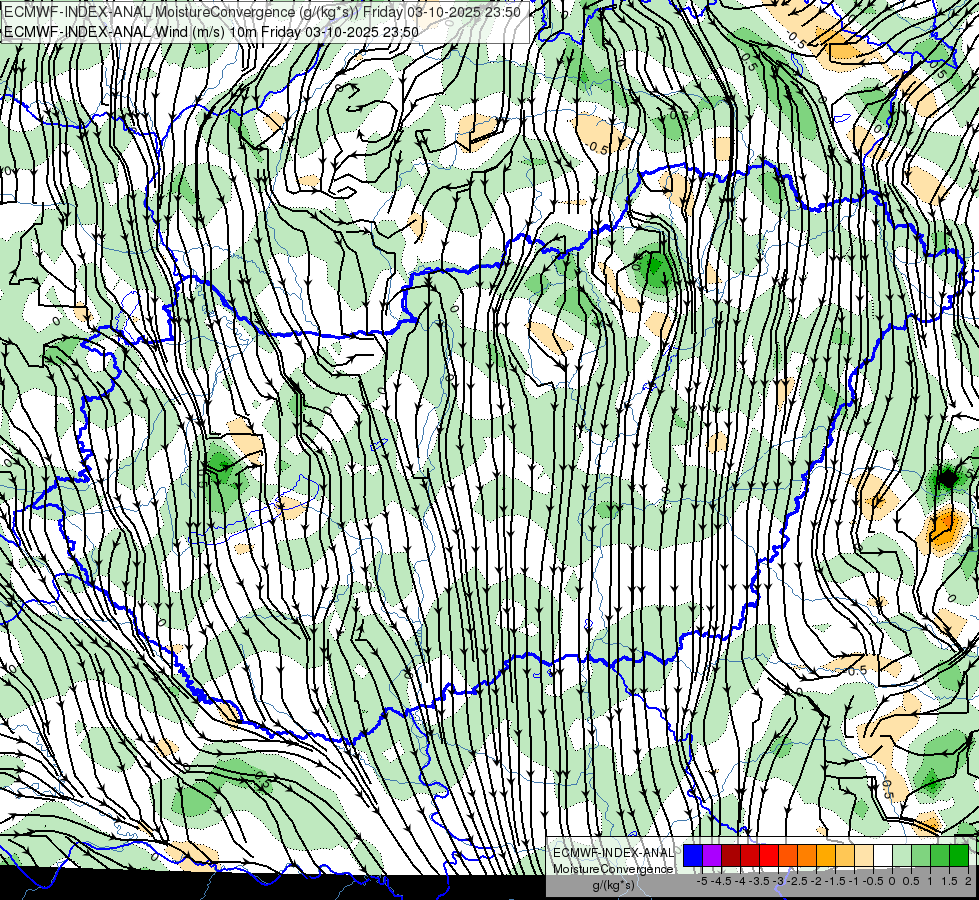Click the black diamond convergence maximum marker
The image size is (979, 900).
click(948, 478)
